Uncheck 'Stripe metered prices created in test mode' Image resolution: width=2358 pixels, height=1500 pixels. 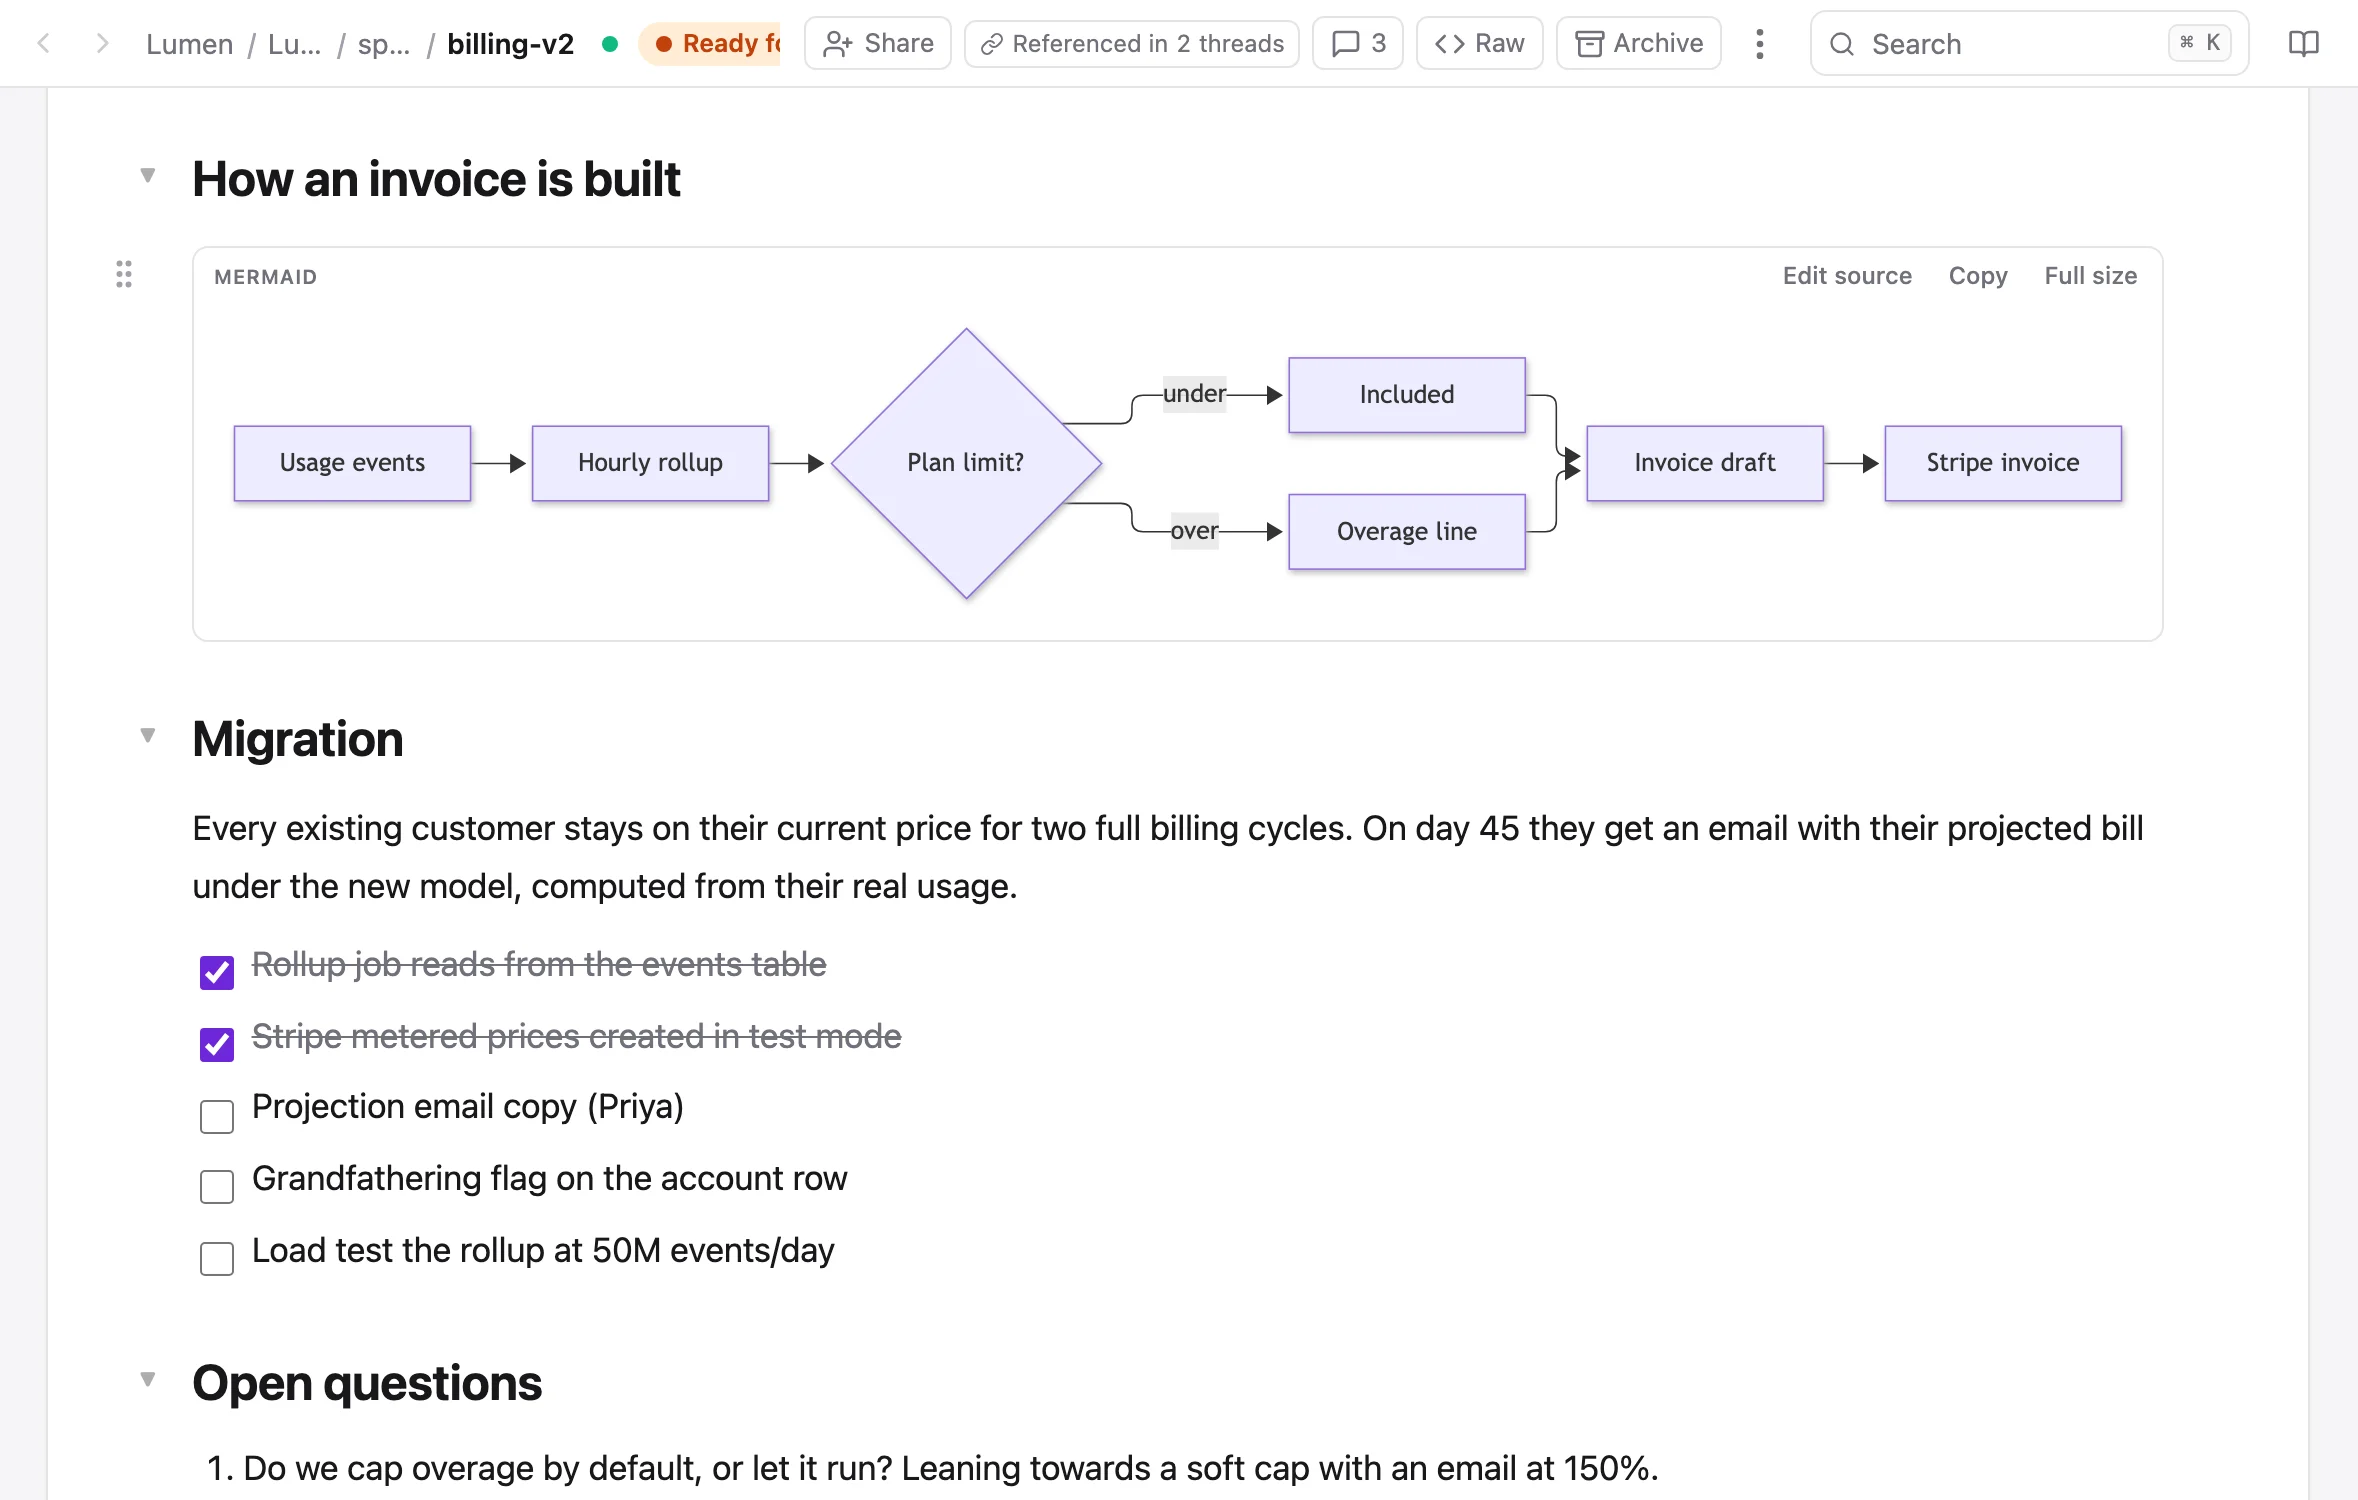[217, 1044]
